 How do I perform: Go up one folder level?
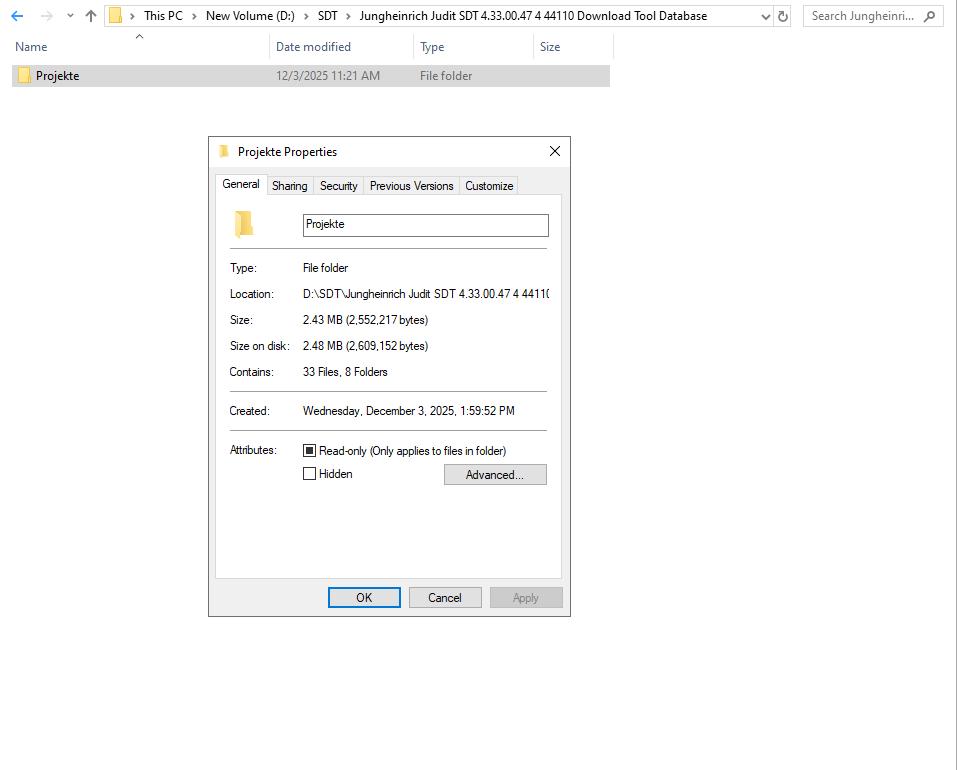[x=91, y=16]
